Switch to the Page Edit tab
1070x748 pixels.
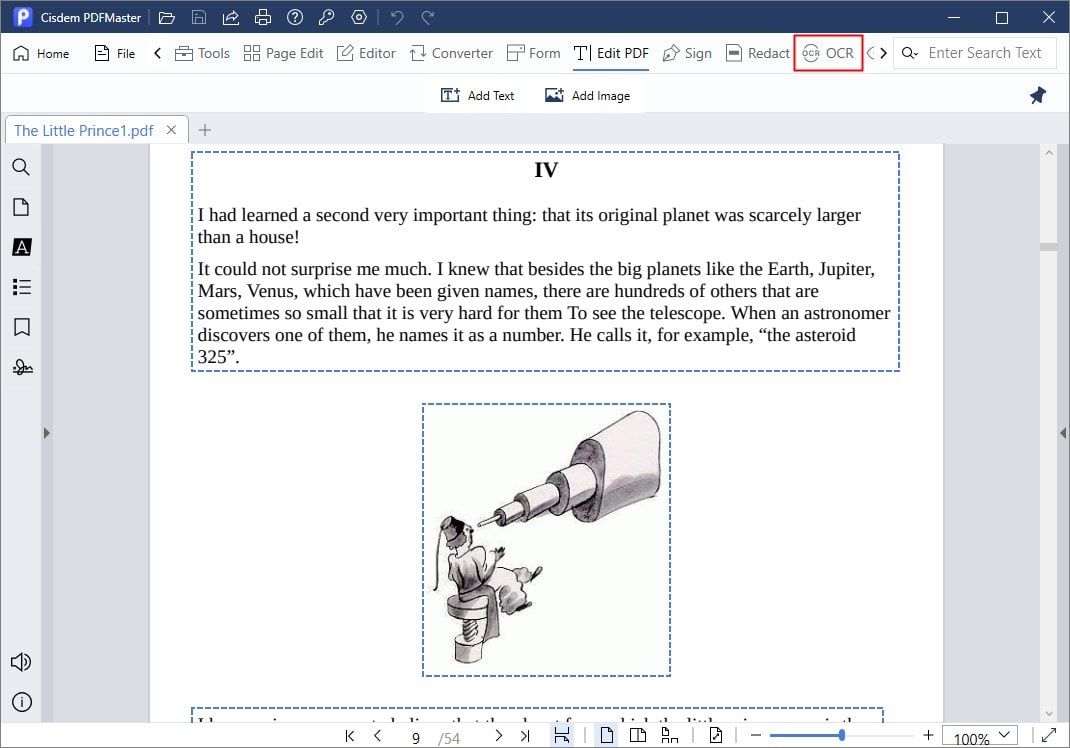pyautogui.click(x=283, y=53)
